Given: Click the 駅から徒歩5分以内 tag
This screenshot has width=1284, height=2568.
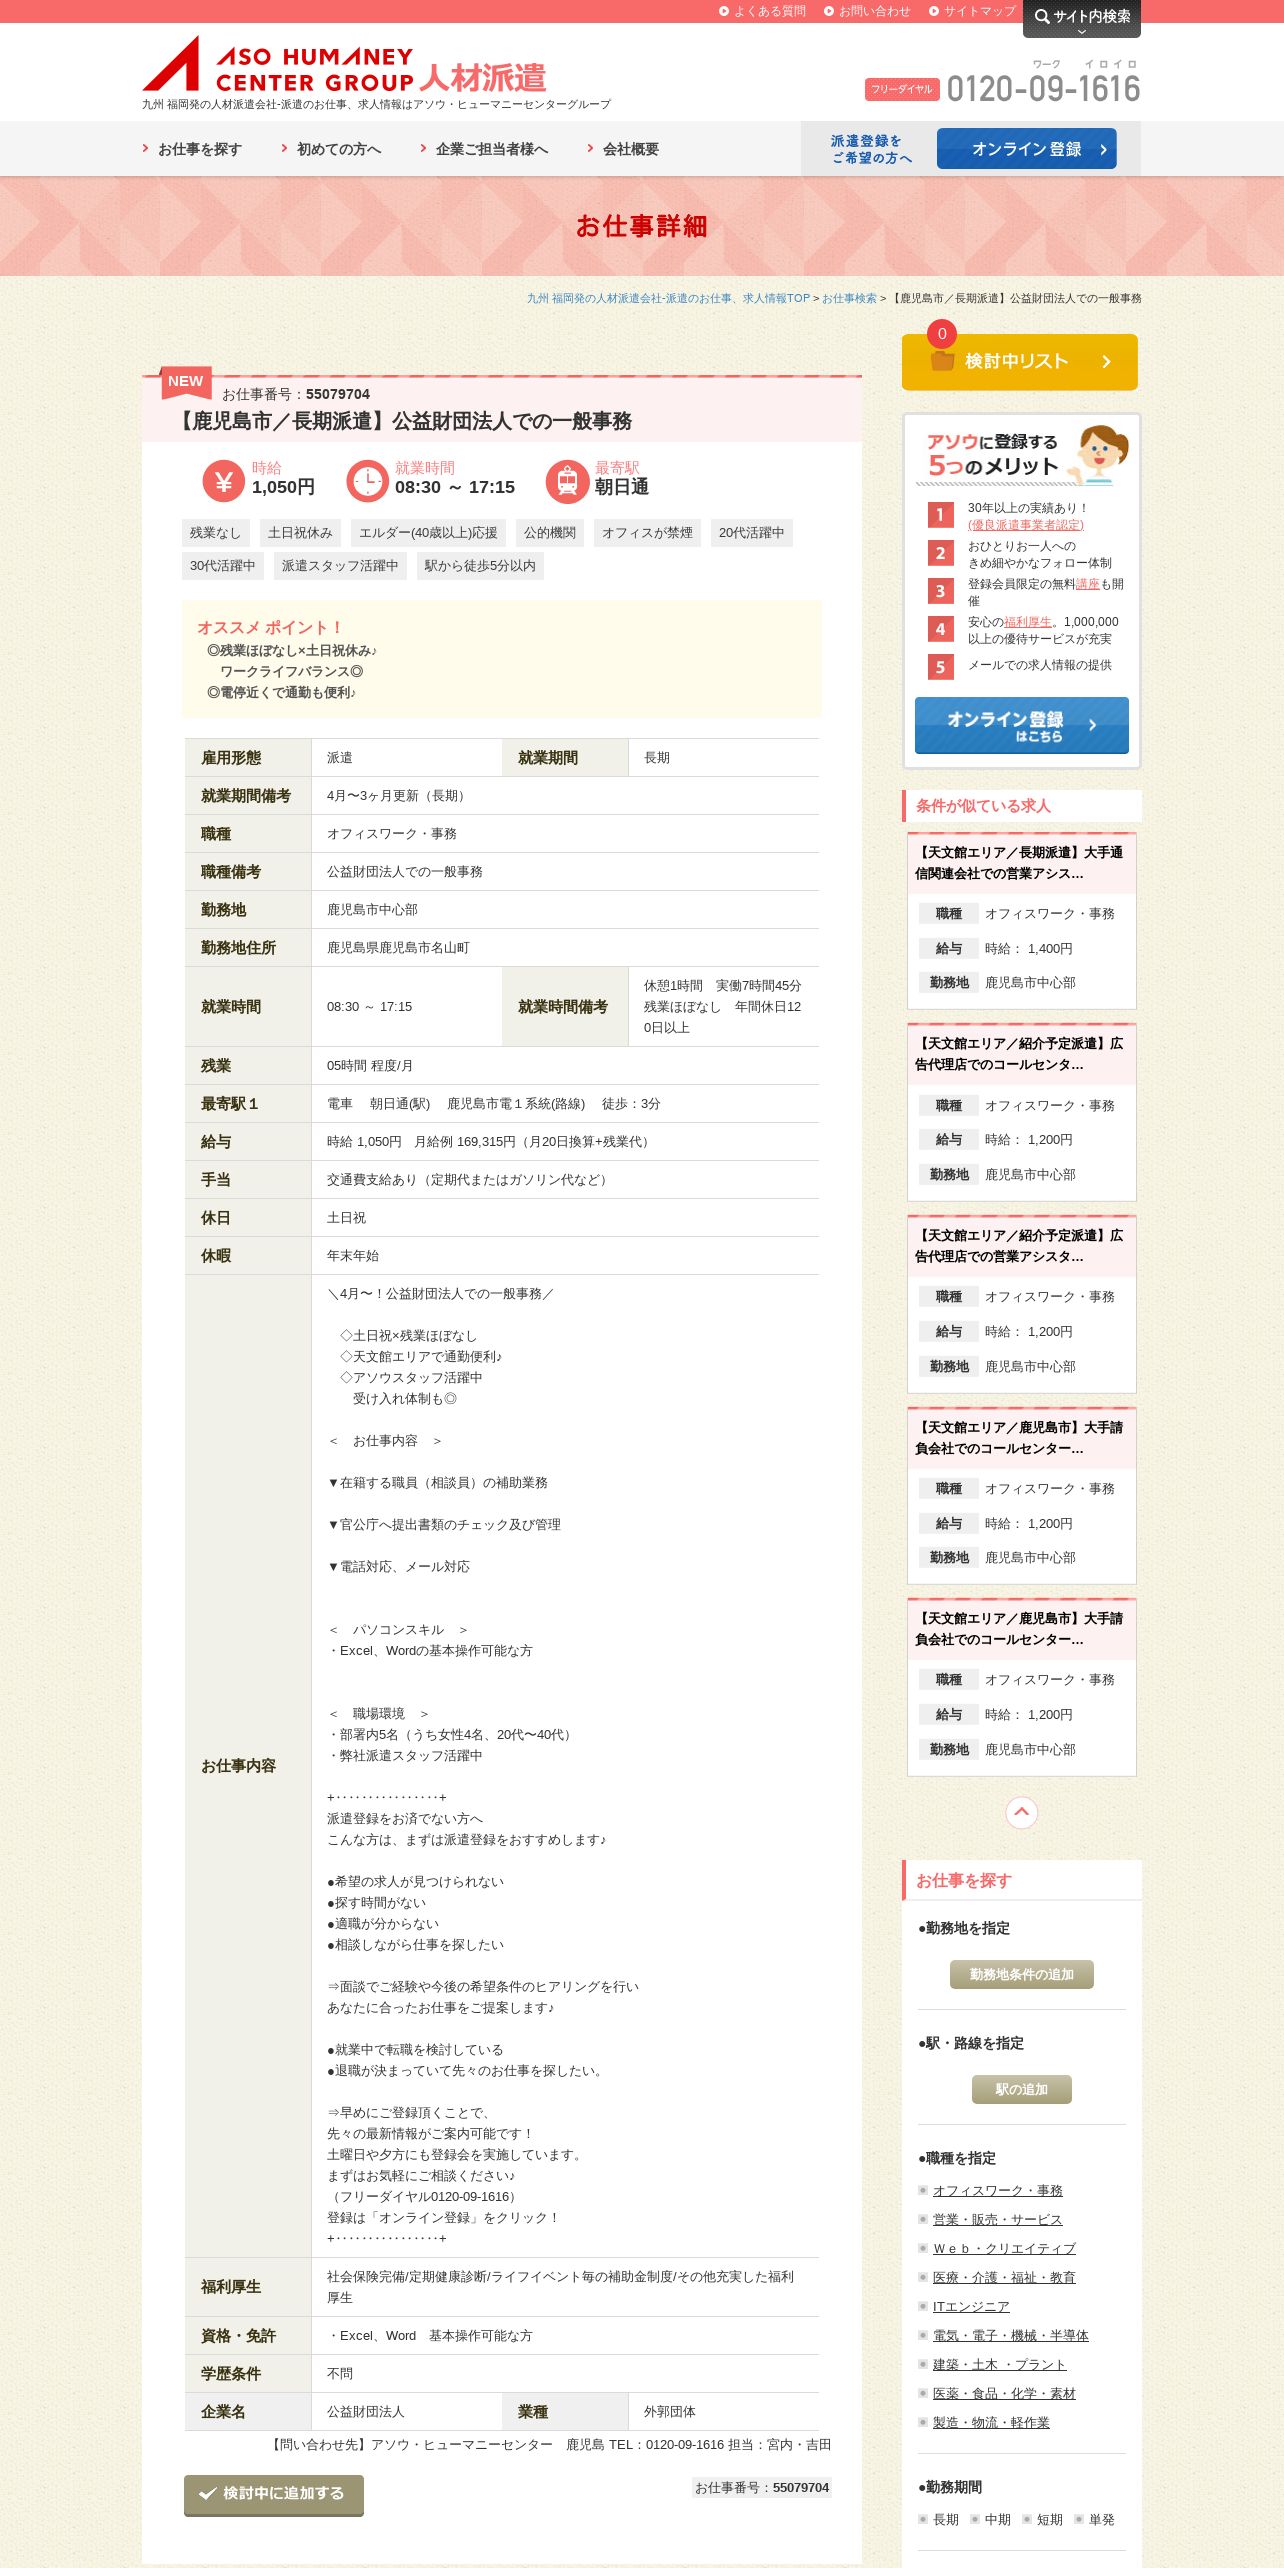Looking at the screenshot, I should tap(480, 566).
